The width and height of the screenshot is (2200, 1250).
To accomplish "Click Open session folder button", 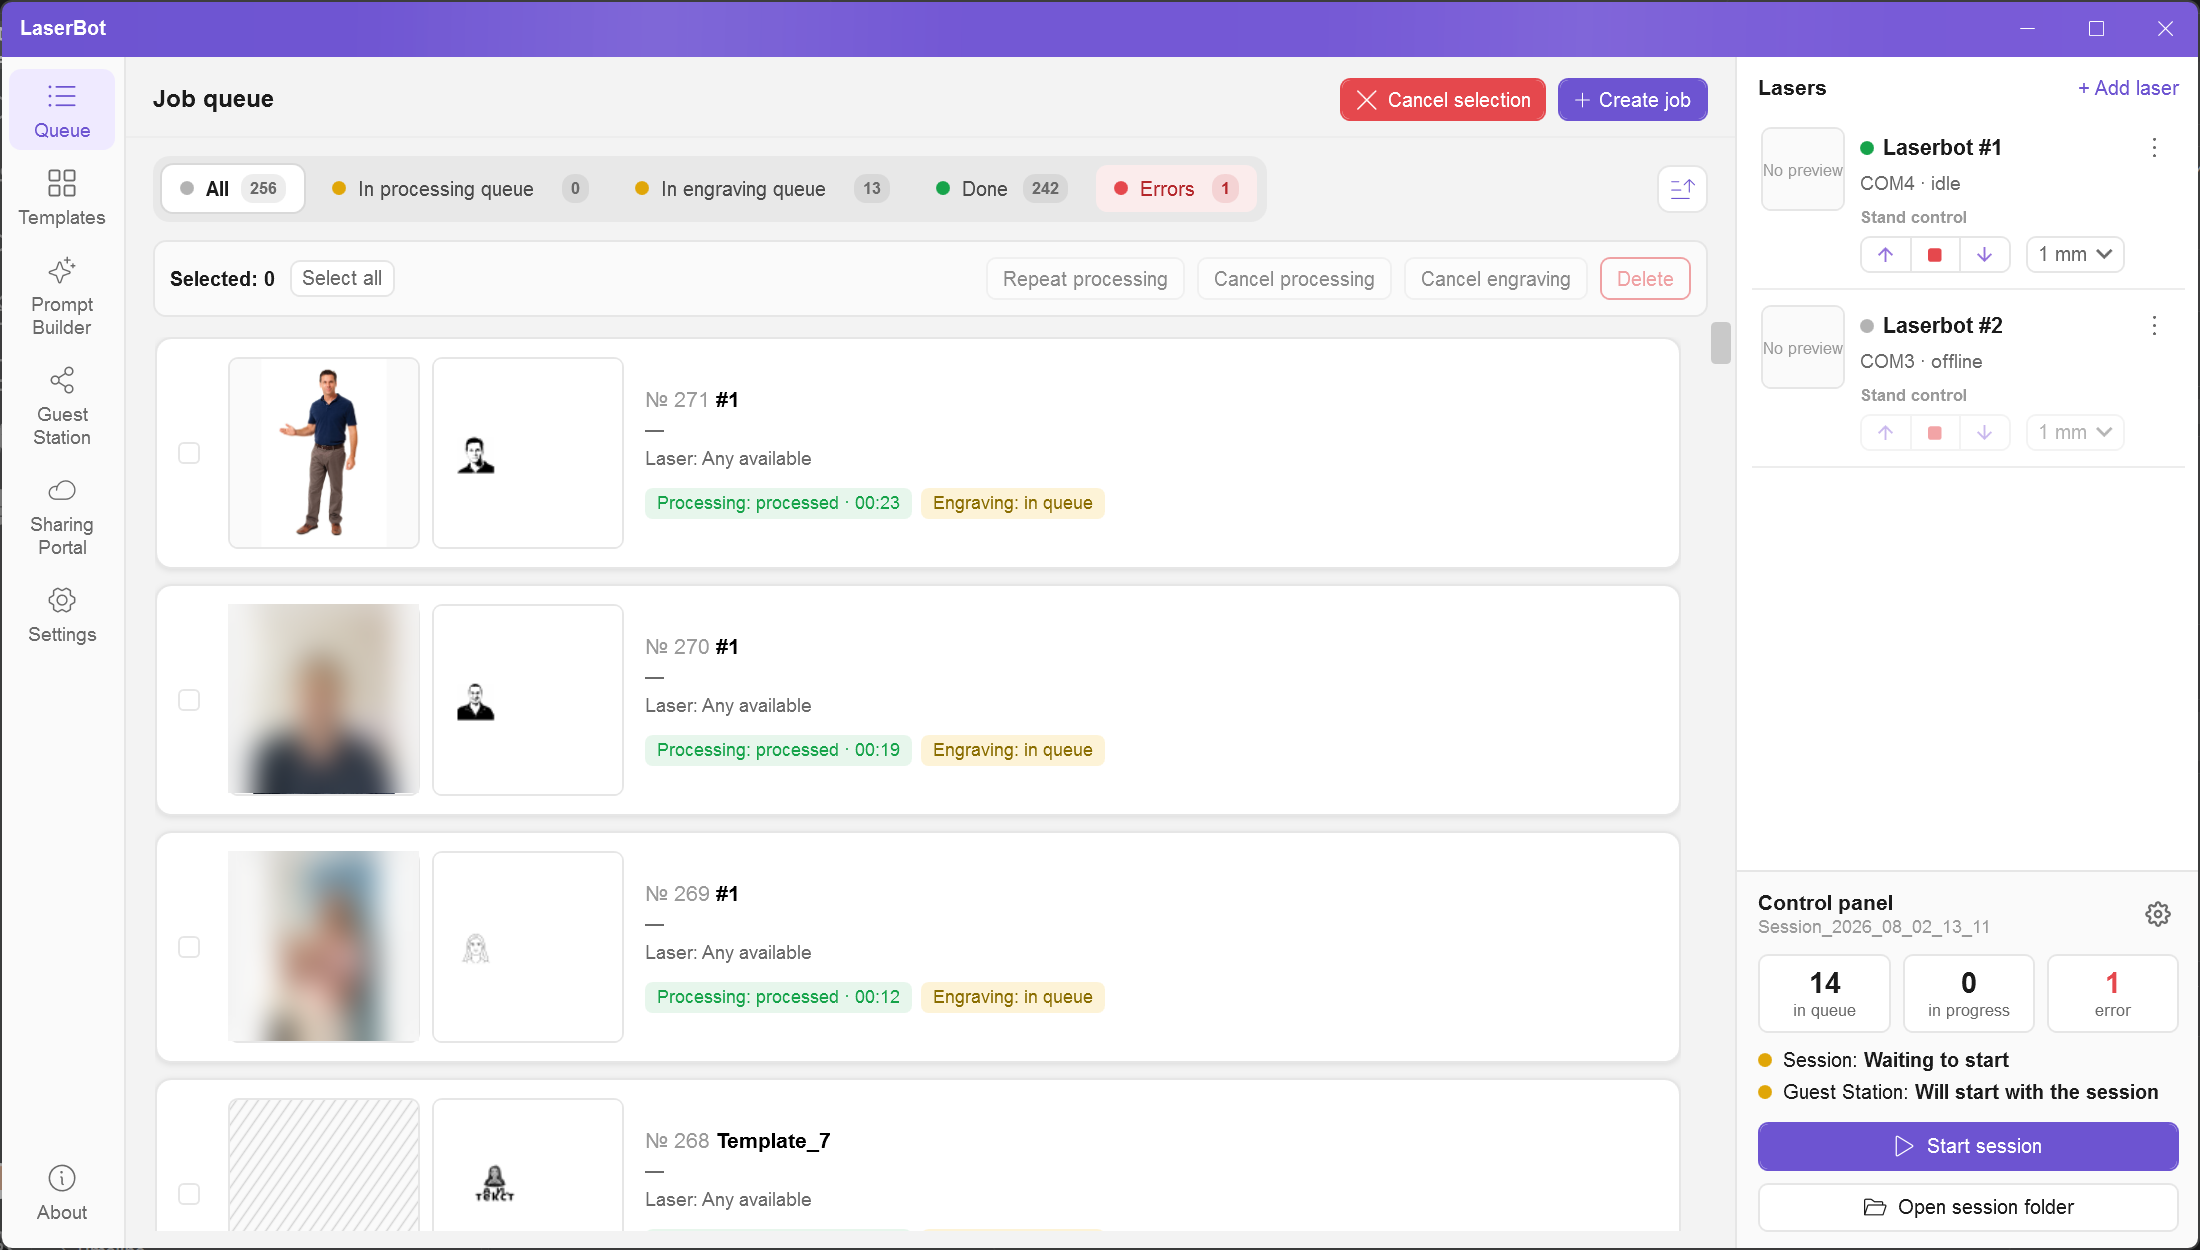I will click(1968, 1207).
